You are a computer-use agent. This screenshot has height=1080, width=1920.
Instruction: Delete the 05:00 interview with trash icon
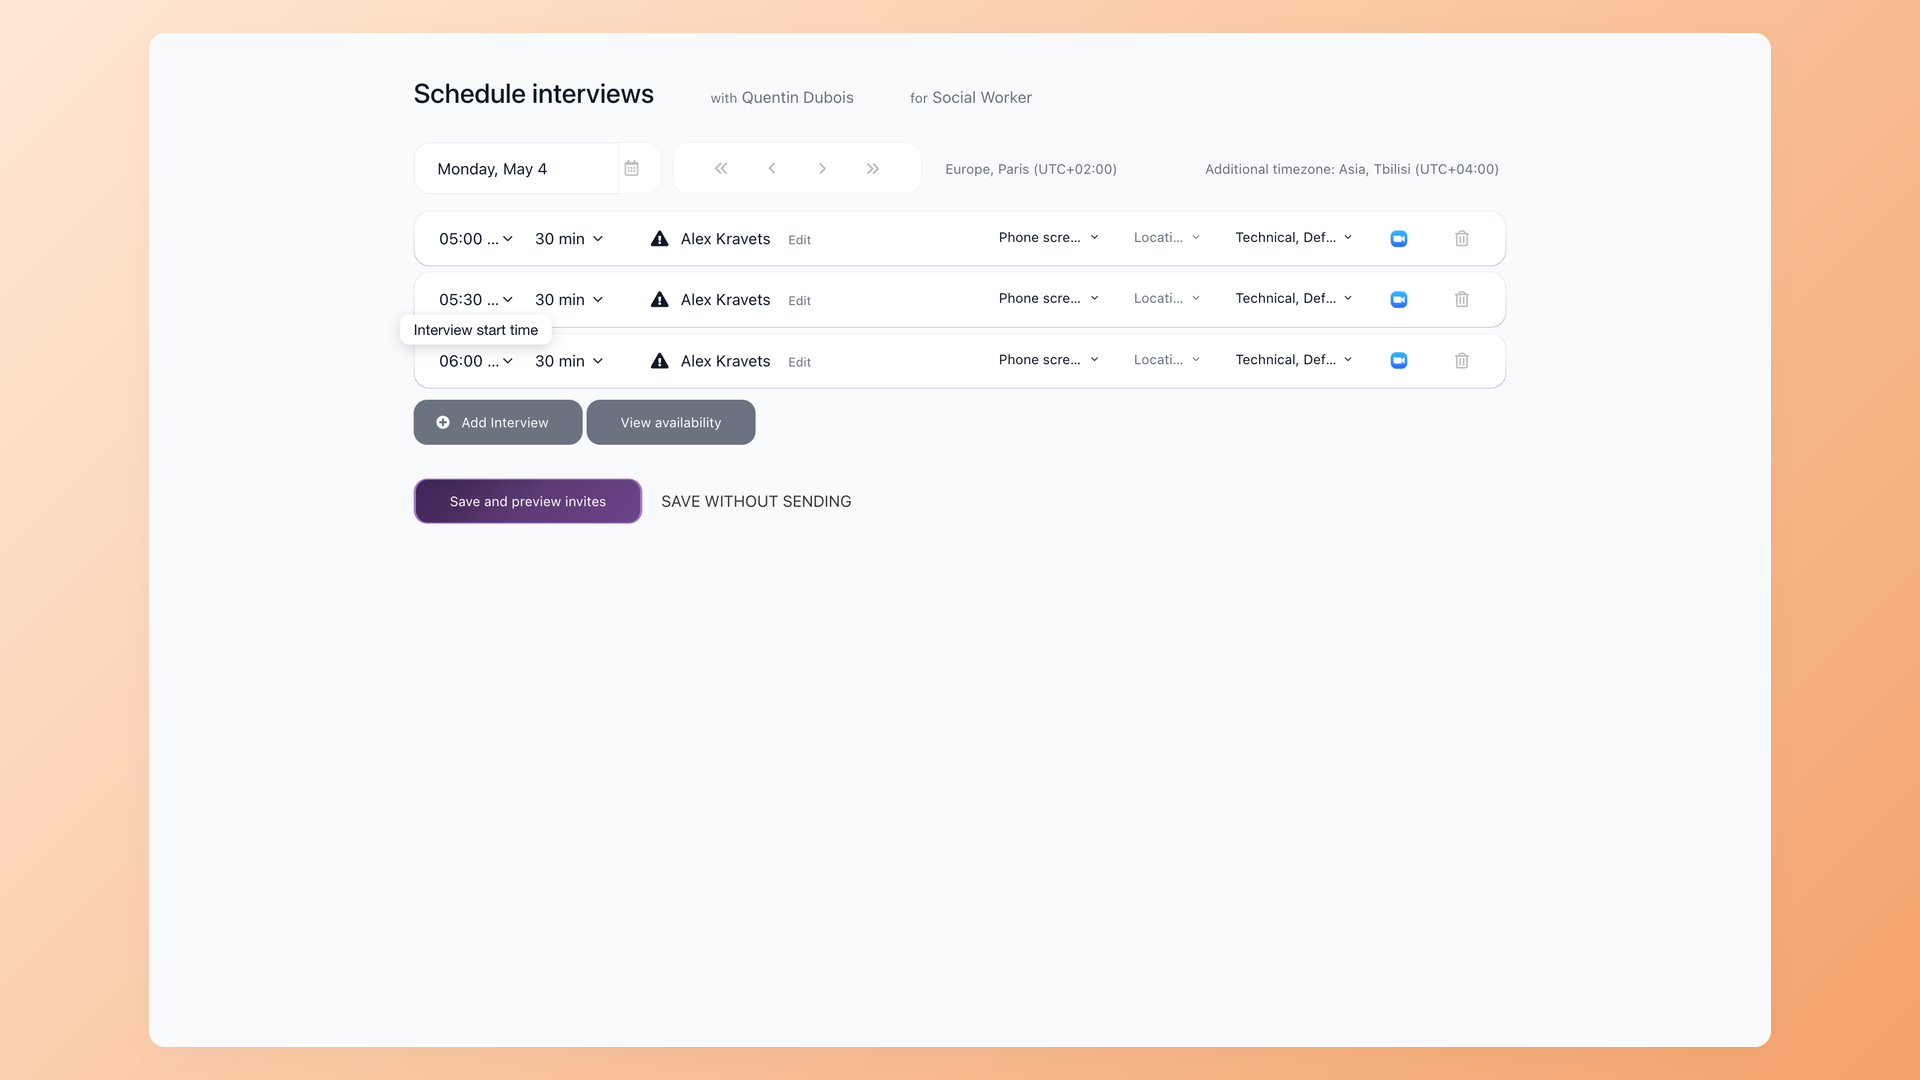(x=1462, y=238)
